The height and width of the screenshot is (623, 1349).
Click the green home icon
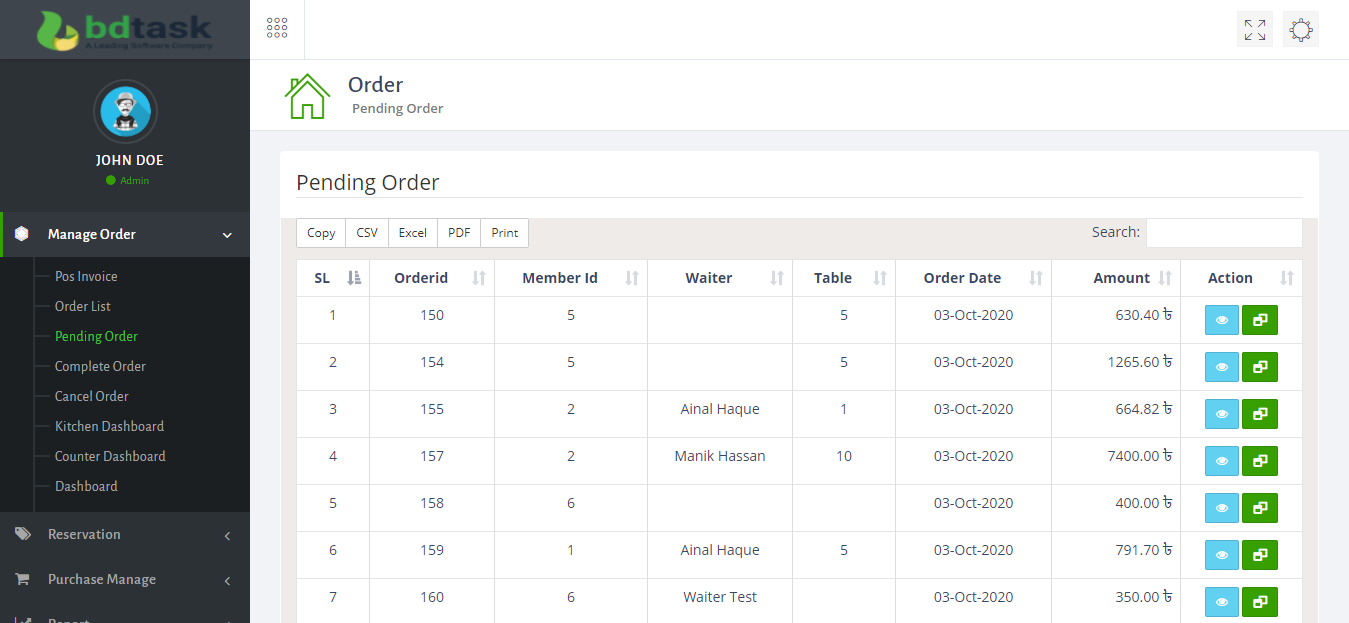[307, 96]
